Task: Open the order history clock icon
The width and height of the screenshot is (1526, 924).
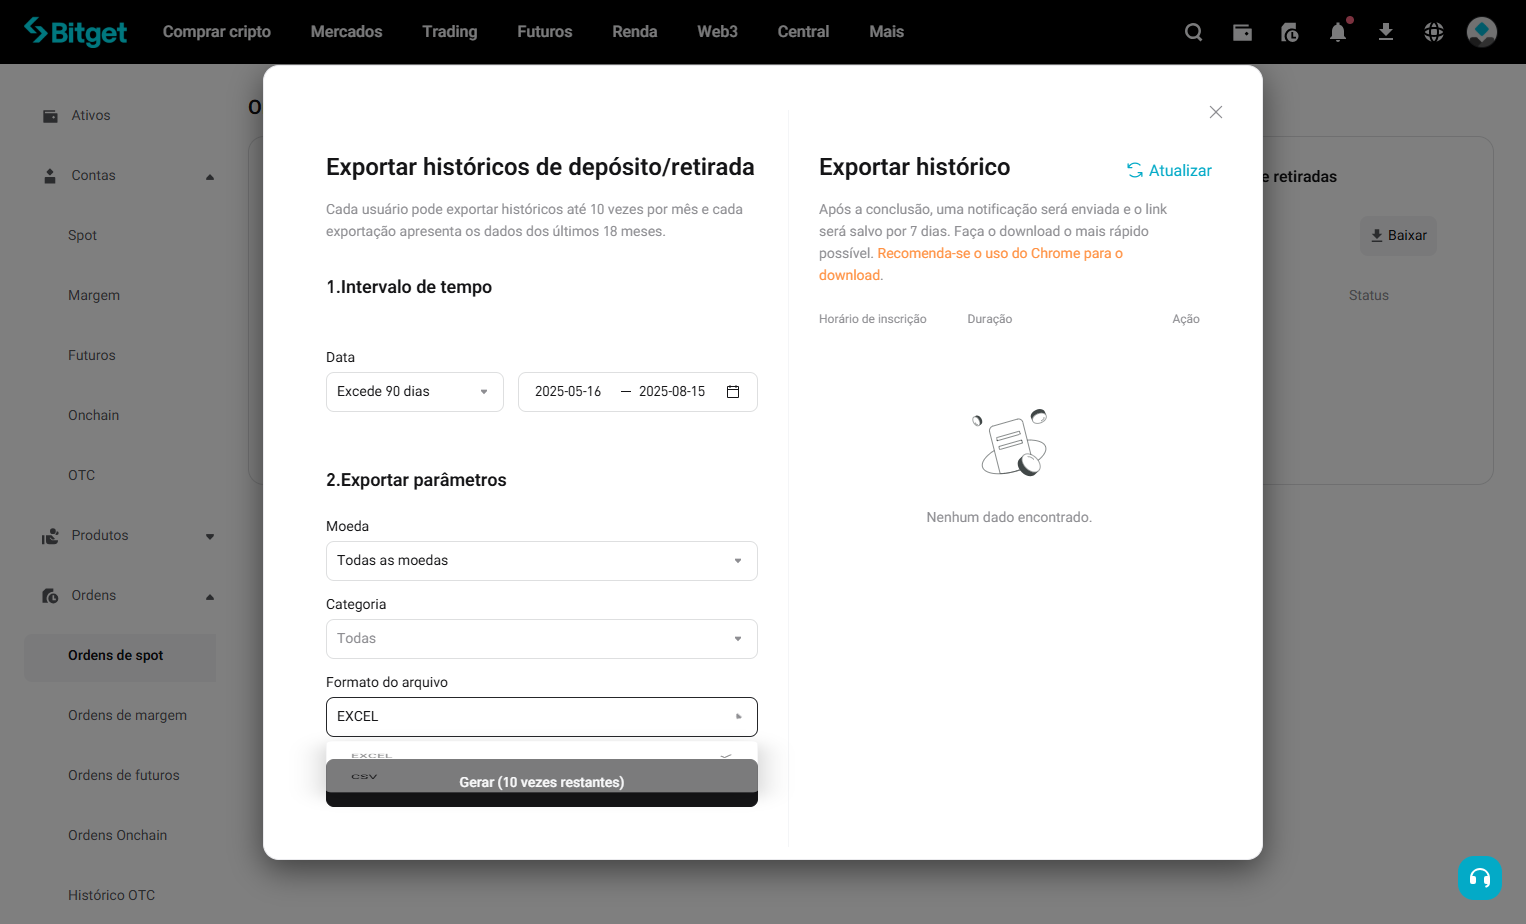Action: click(x=1290, y=32)
